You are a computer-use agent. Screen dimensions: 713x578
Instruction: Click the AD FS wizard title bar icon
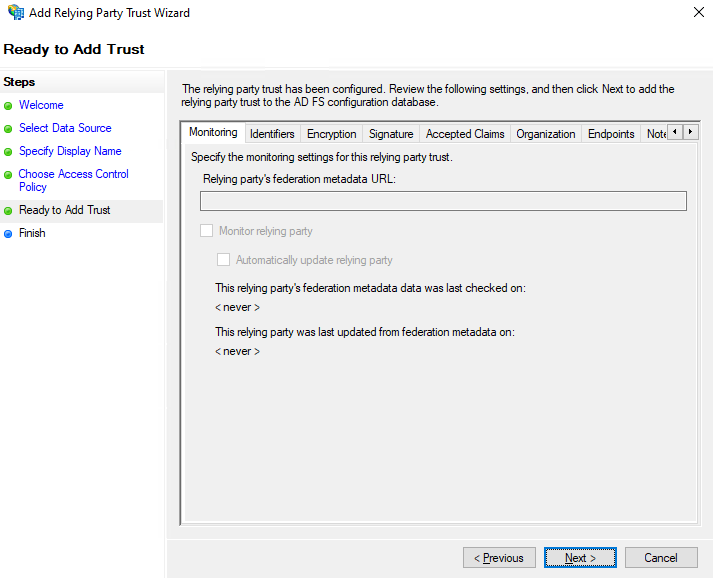(15, 13)
